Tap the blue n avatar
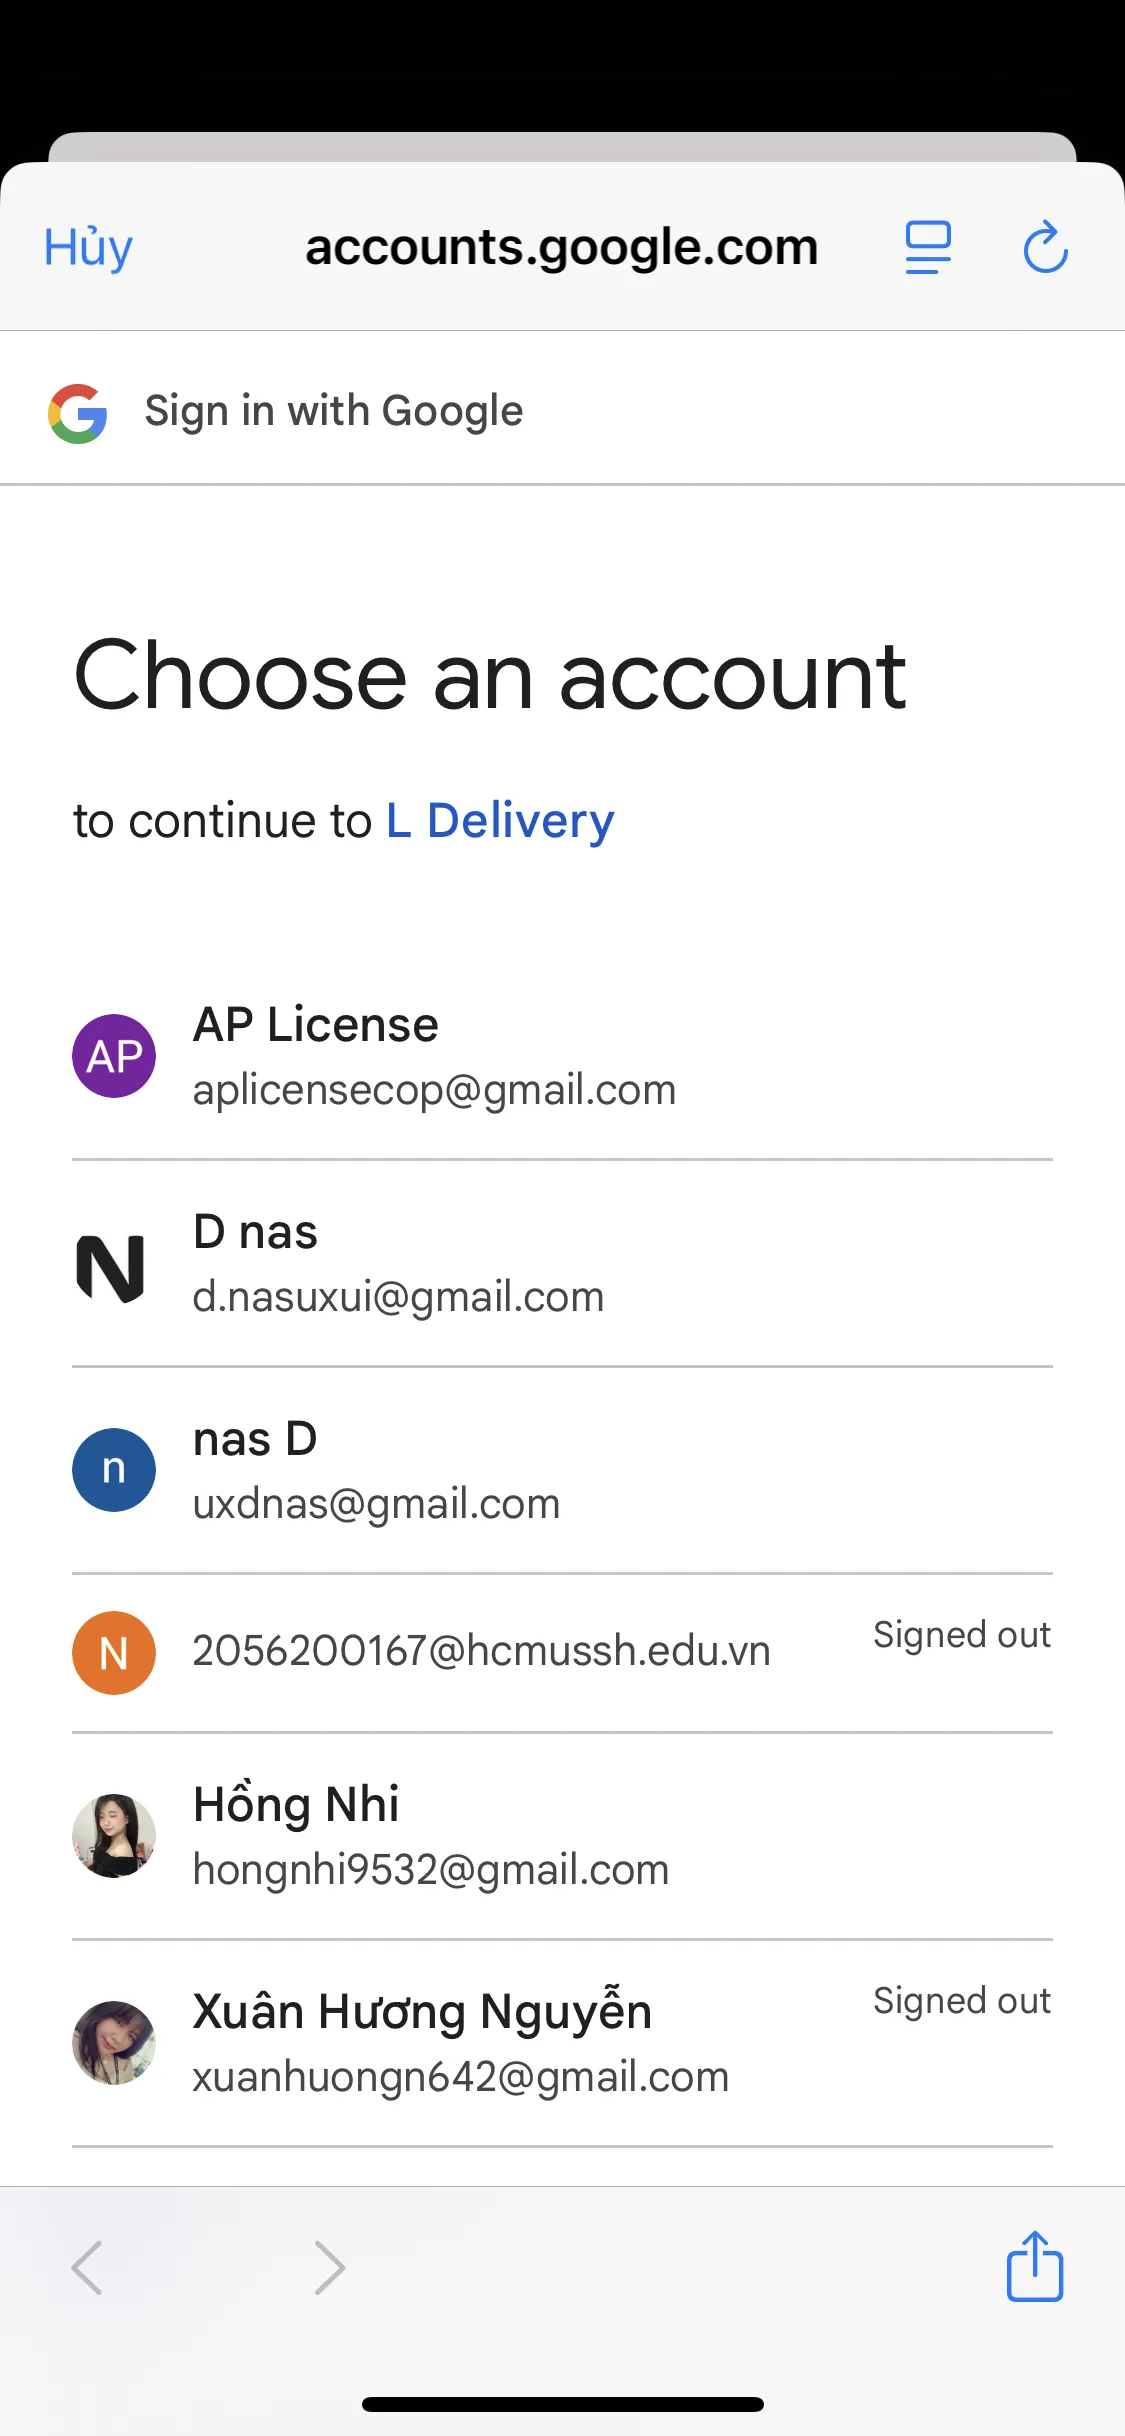 pyautogui.click(x=114, y=1470)
